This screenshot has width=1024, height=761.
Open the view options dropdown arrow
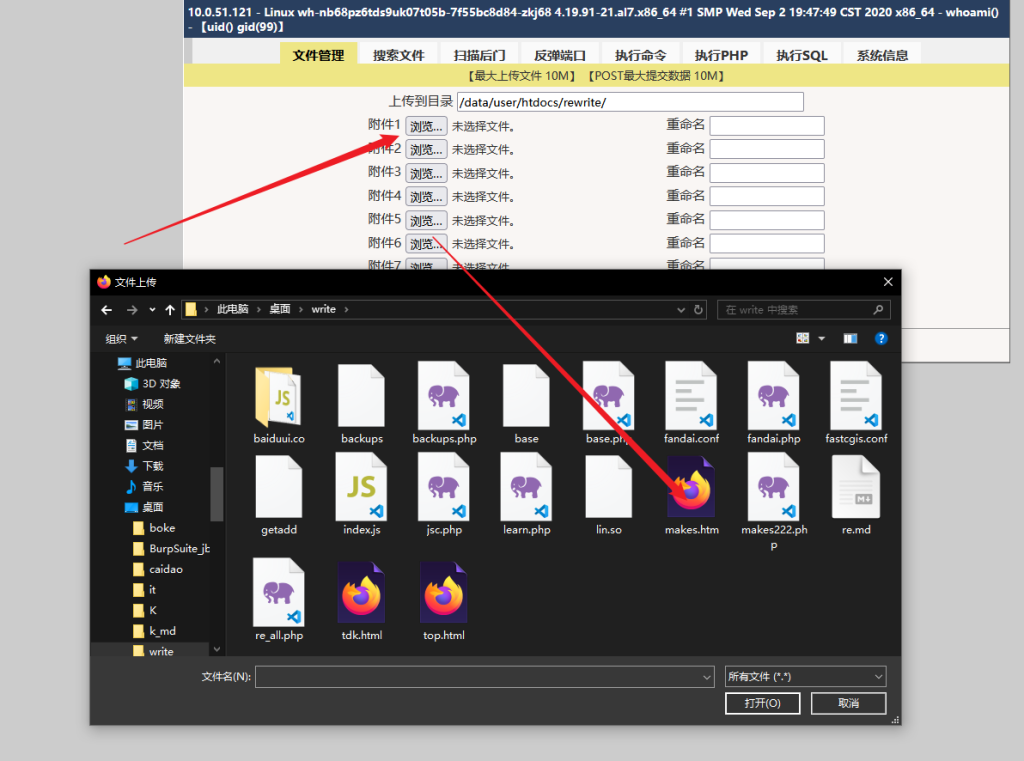coord(821,339)
